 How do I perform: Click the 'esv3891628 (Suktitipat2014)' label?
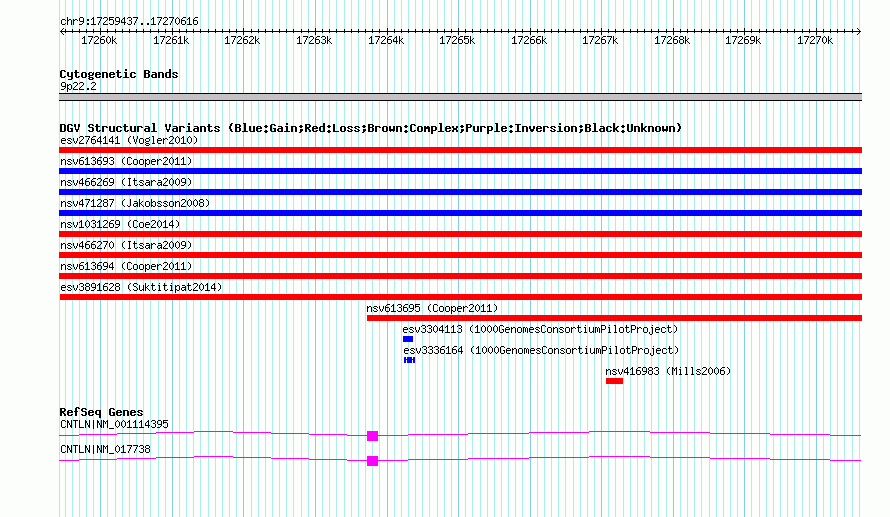tap(141, 287)
